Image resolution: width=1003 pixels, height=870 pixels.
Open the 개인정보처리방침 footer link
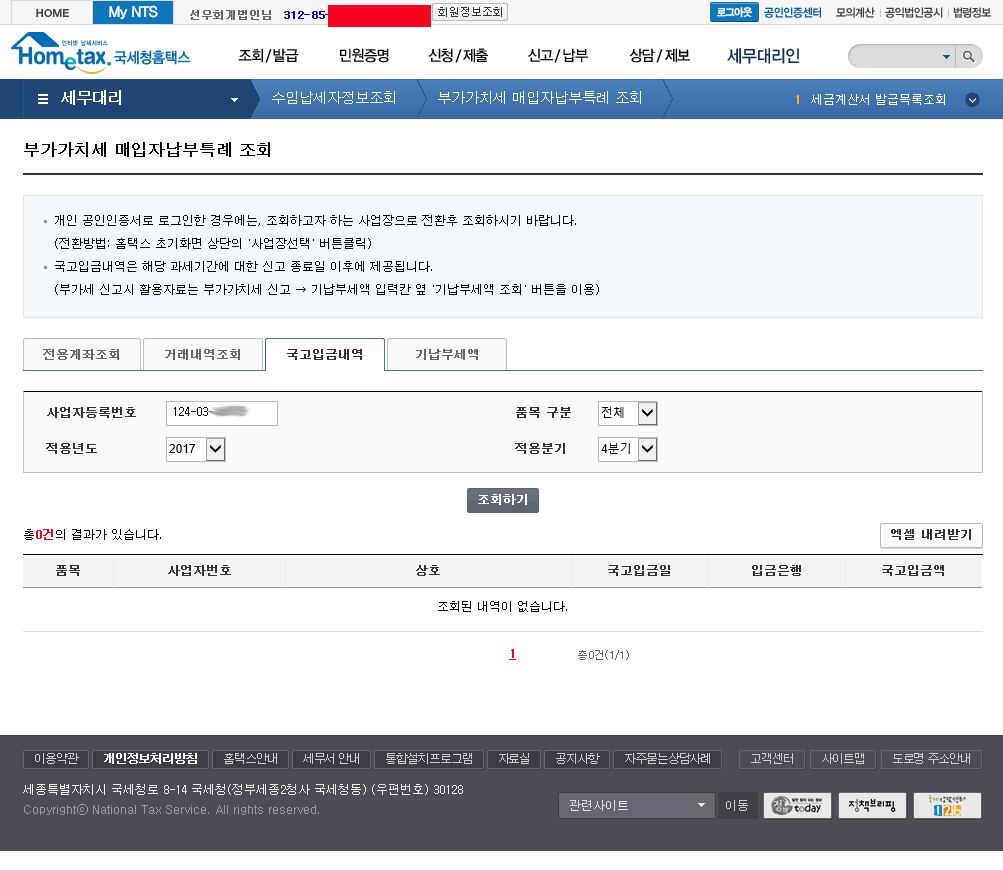(150, 759)
